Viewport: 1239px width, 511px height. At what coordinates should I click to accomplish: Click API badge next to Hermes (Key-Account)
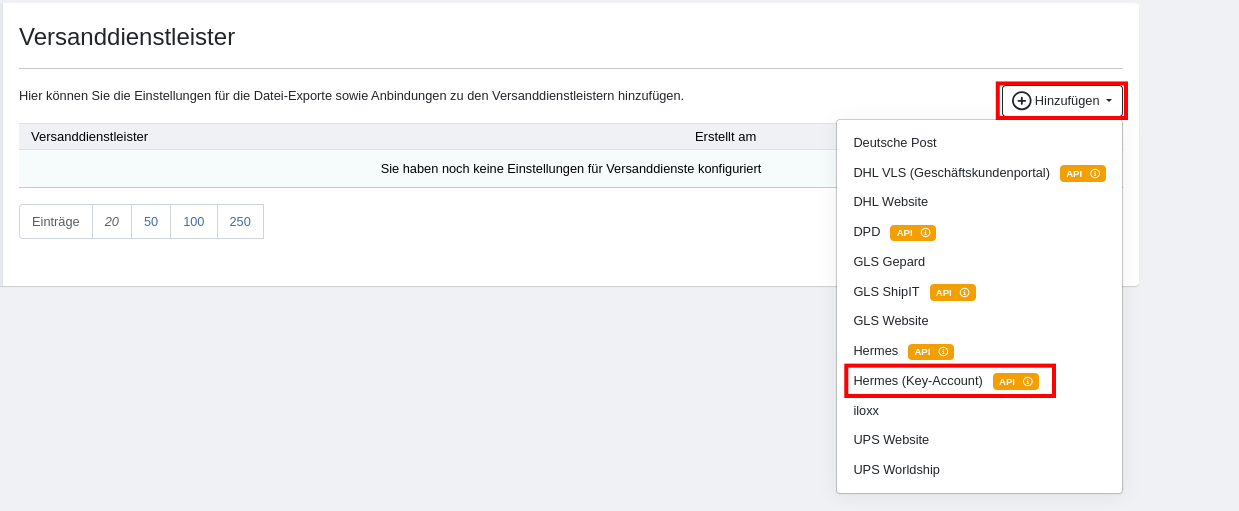[1016, 381]
